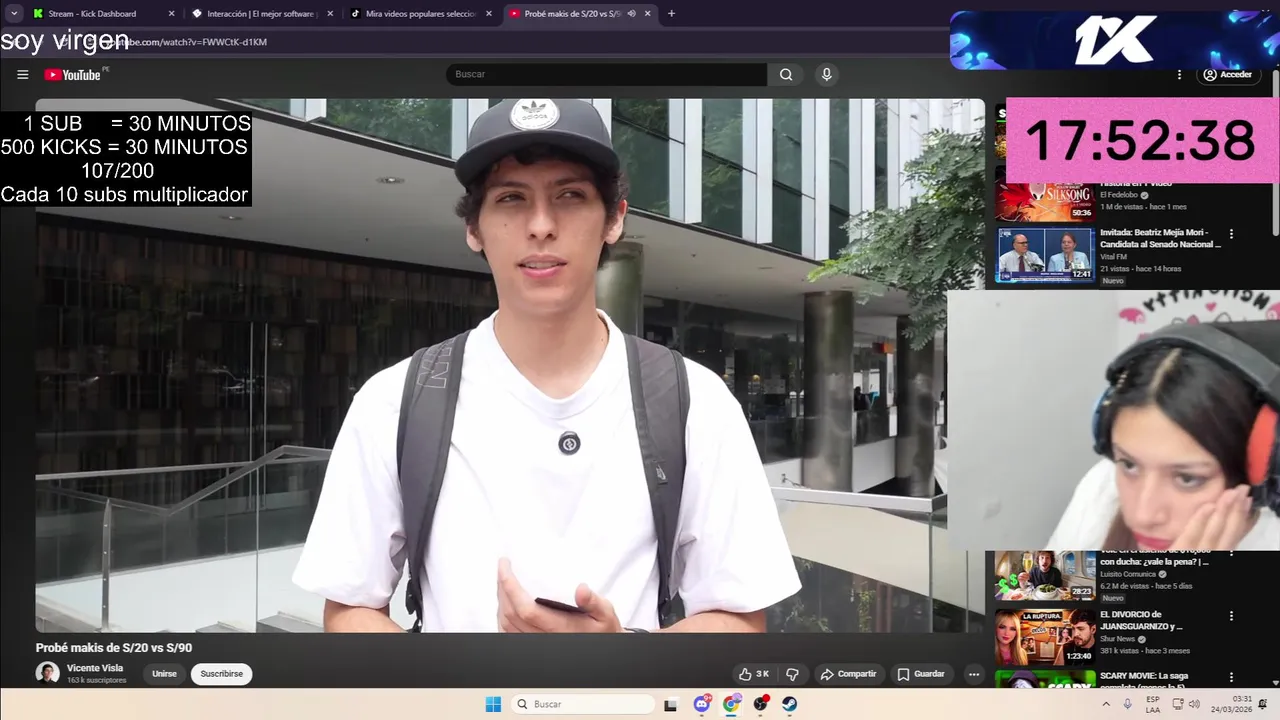This screenshot has width=1280, height=720.
Task: Open Task View on the taskbar
Action: (x=670, y=704)
